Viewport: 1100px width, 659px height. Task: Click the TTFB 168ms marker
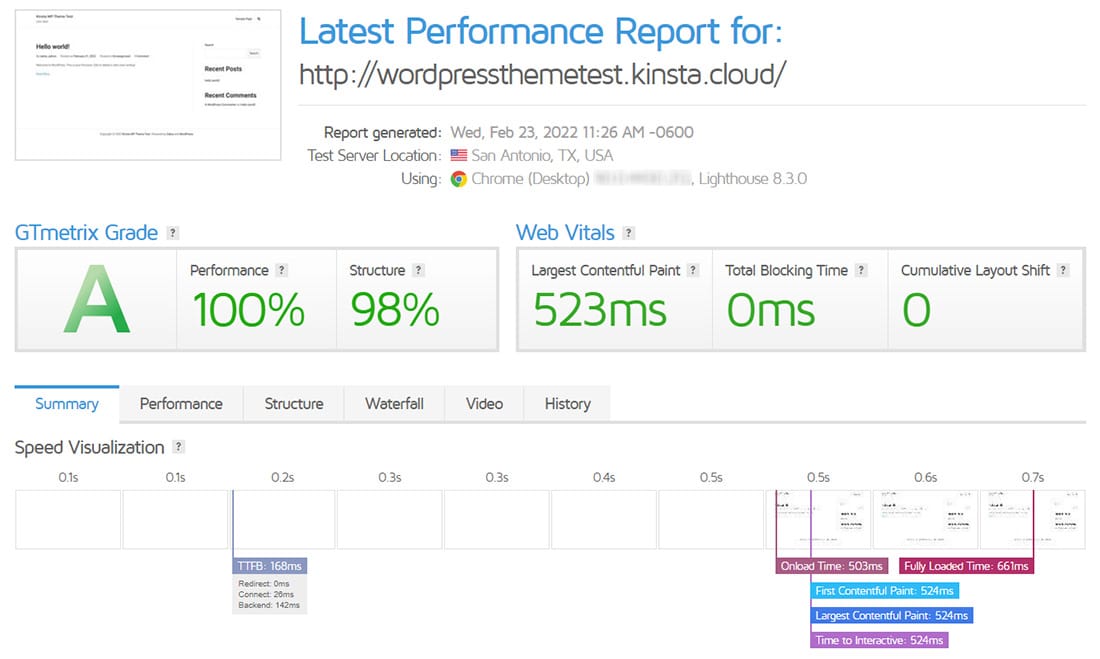point(270,565)
